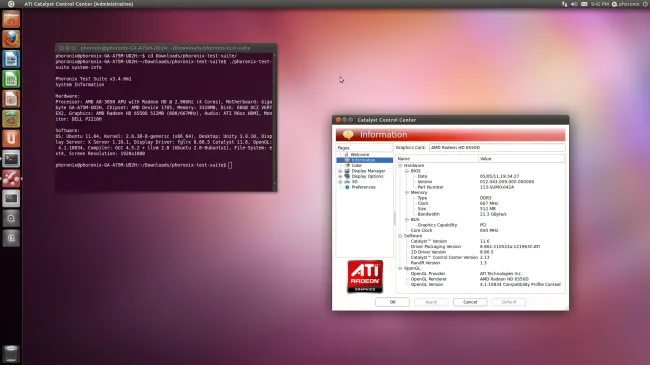650x365 pixels.
Task: Expand the Display Options tree node
Action: point(340,176)
